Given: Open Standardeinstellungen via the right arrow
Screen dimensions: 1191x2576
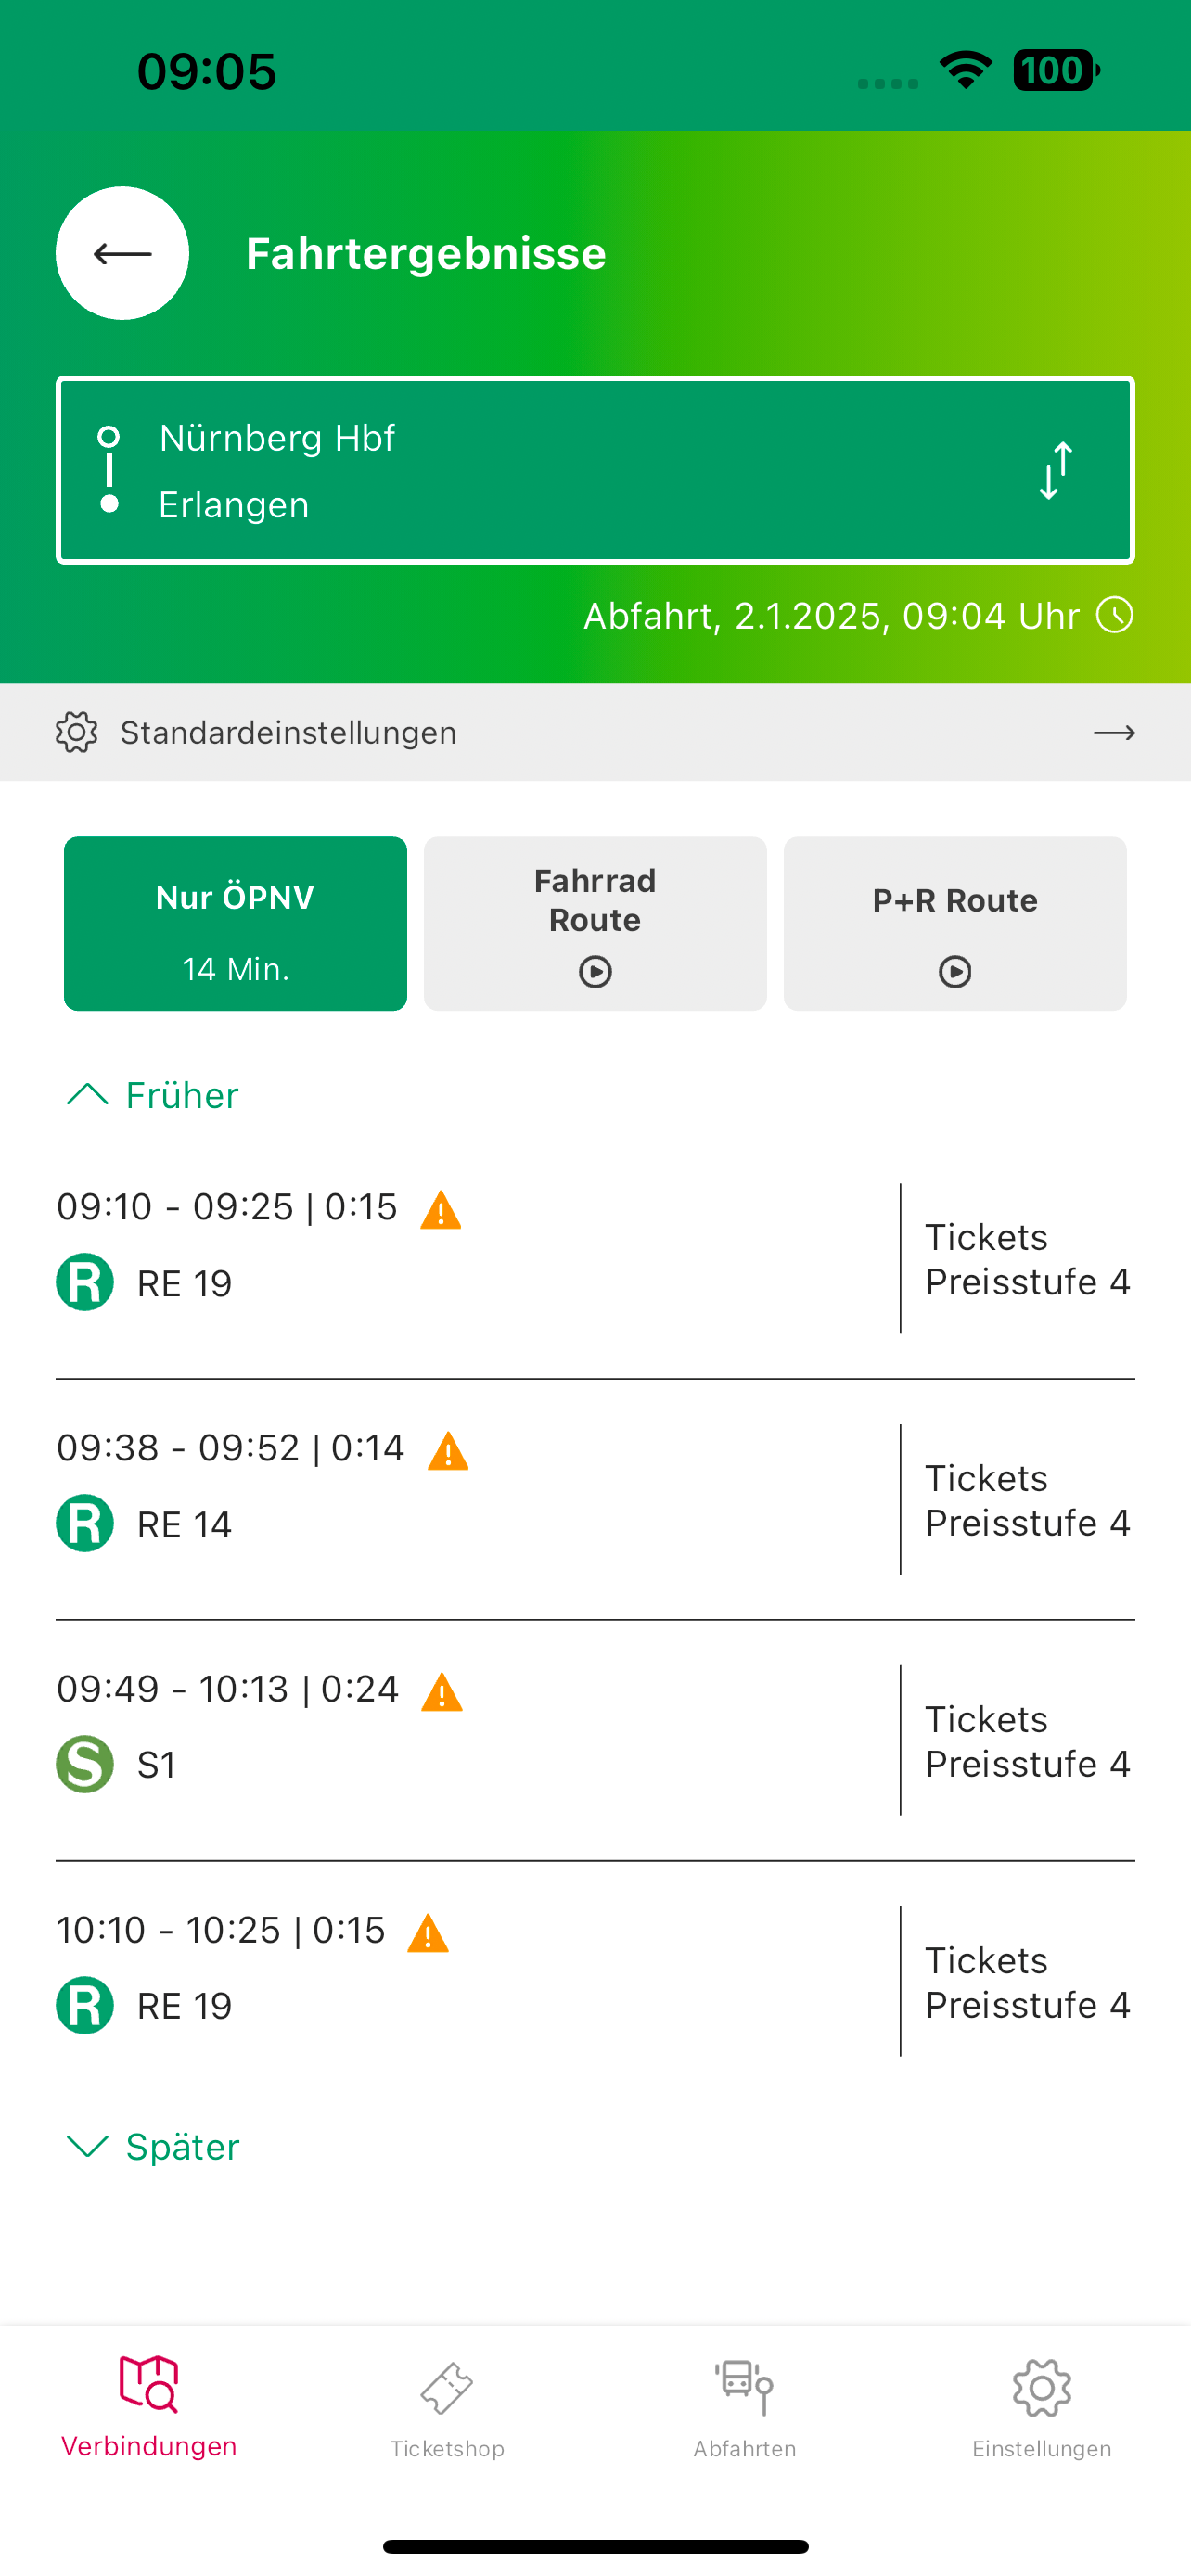Looking at the screenshot, I should (1113, 733).
